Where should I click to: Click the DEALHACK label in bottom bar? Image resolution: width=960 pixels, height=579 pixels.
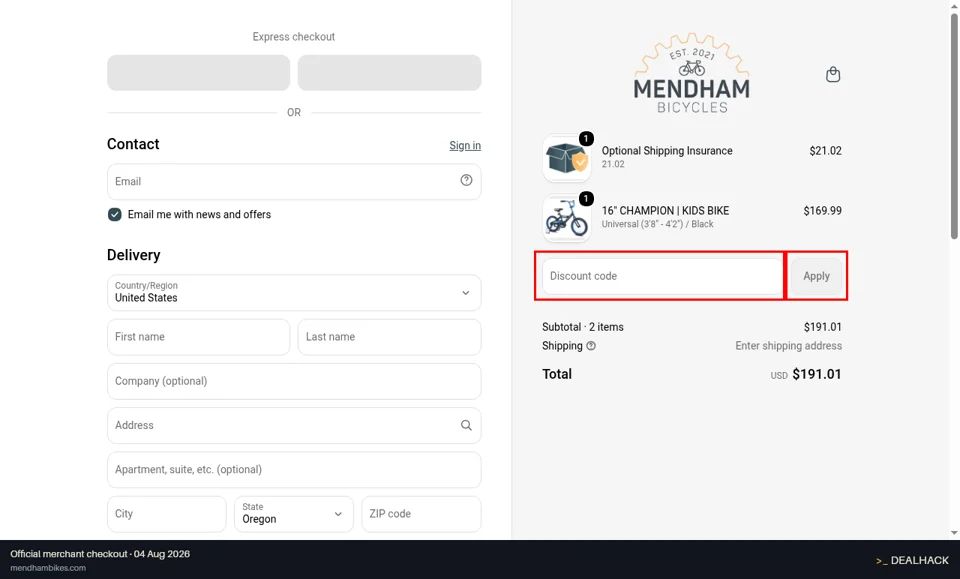coord(919,561)
